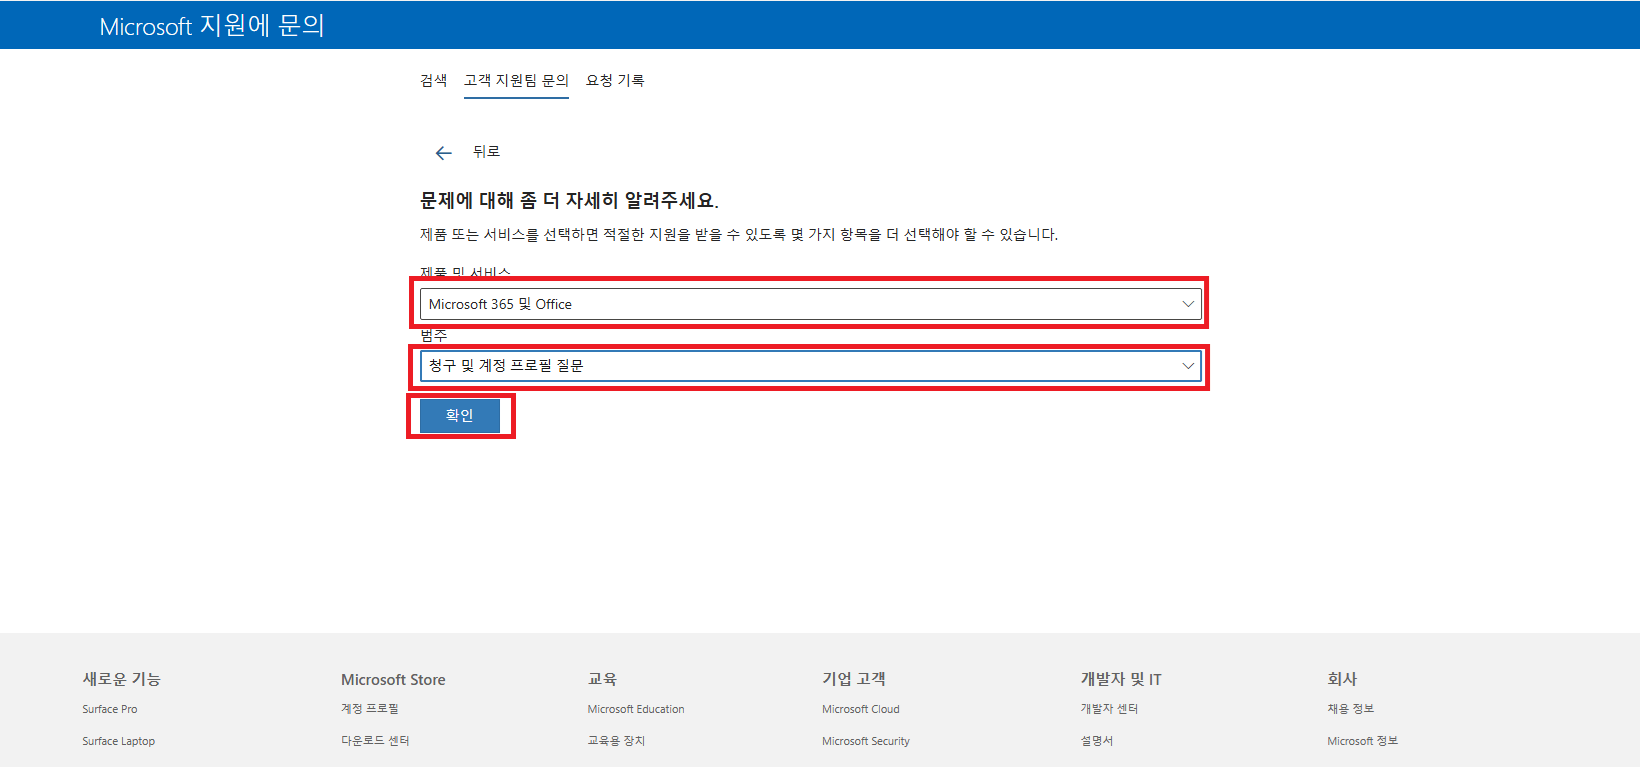Open the Microsoft 정보 footer link
The image size is (1641, 768).
pos(1362,741)
